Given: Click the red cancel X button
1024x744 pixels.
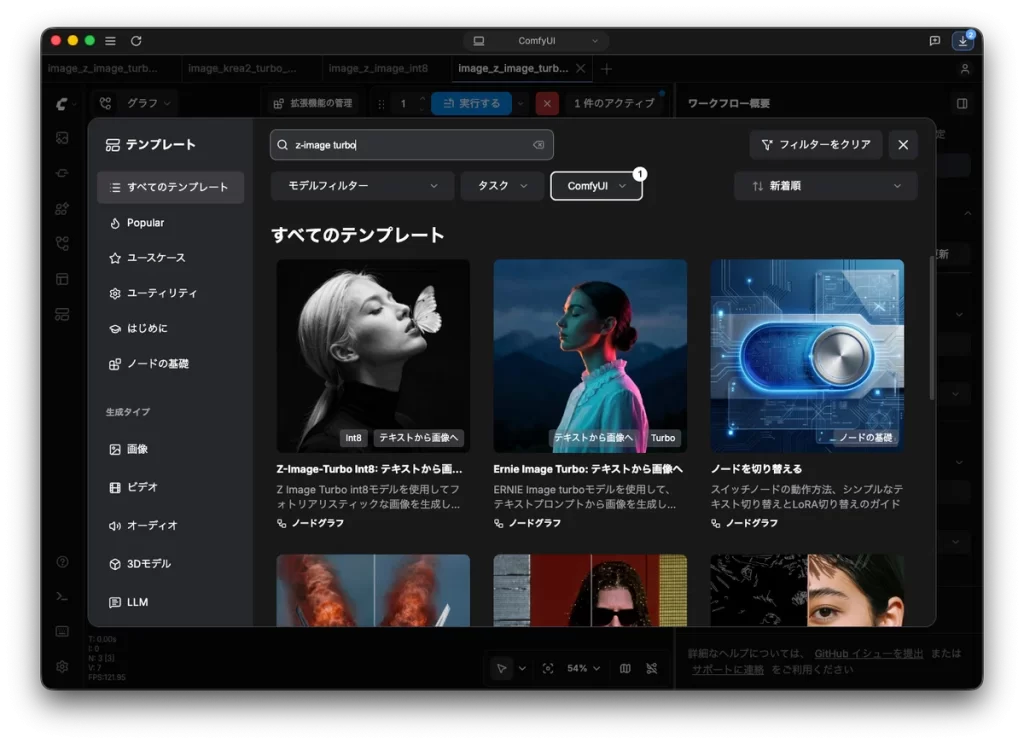Looking at the screenshot, I should (x=547, y=103).
